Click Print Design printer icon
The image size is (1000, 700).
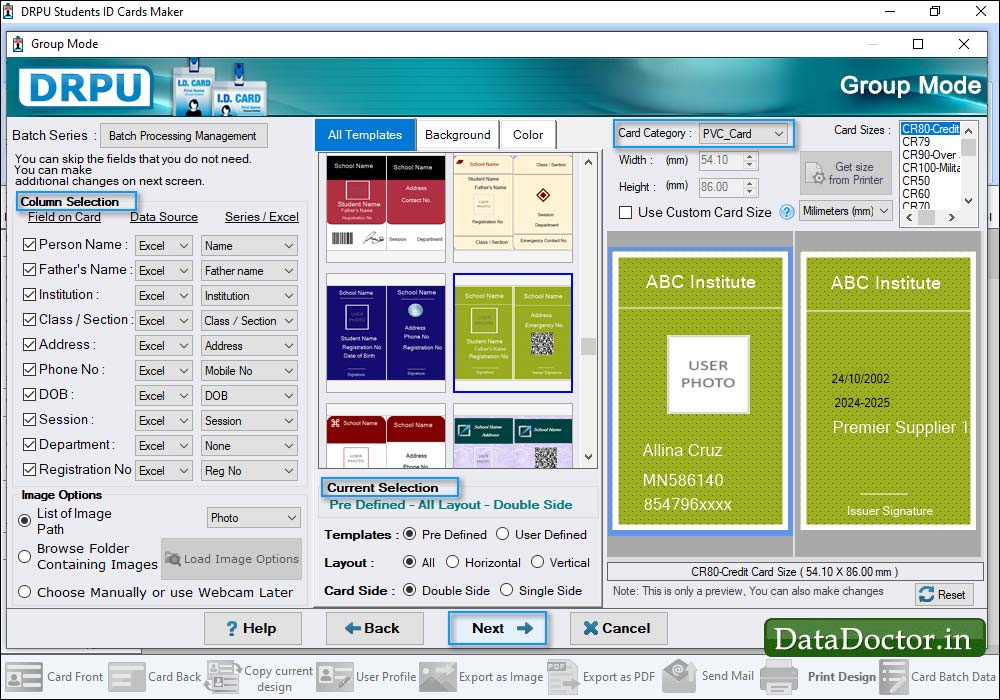coord(779,677)
